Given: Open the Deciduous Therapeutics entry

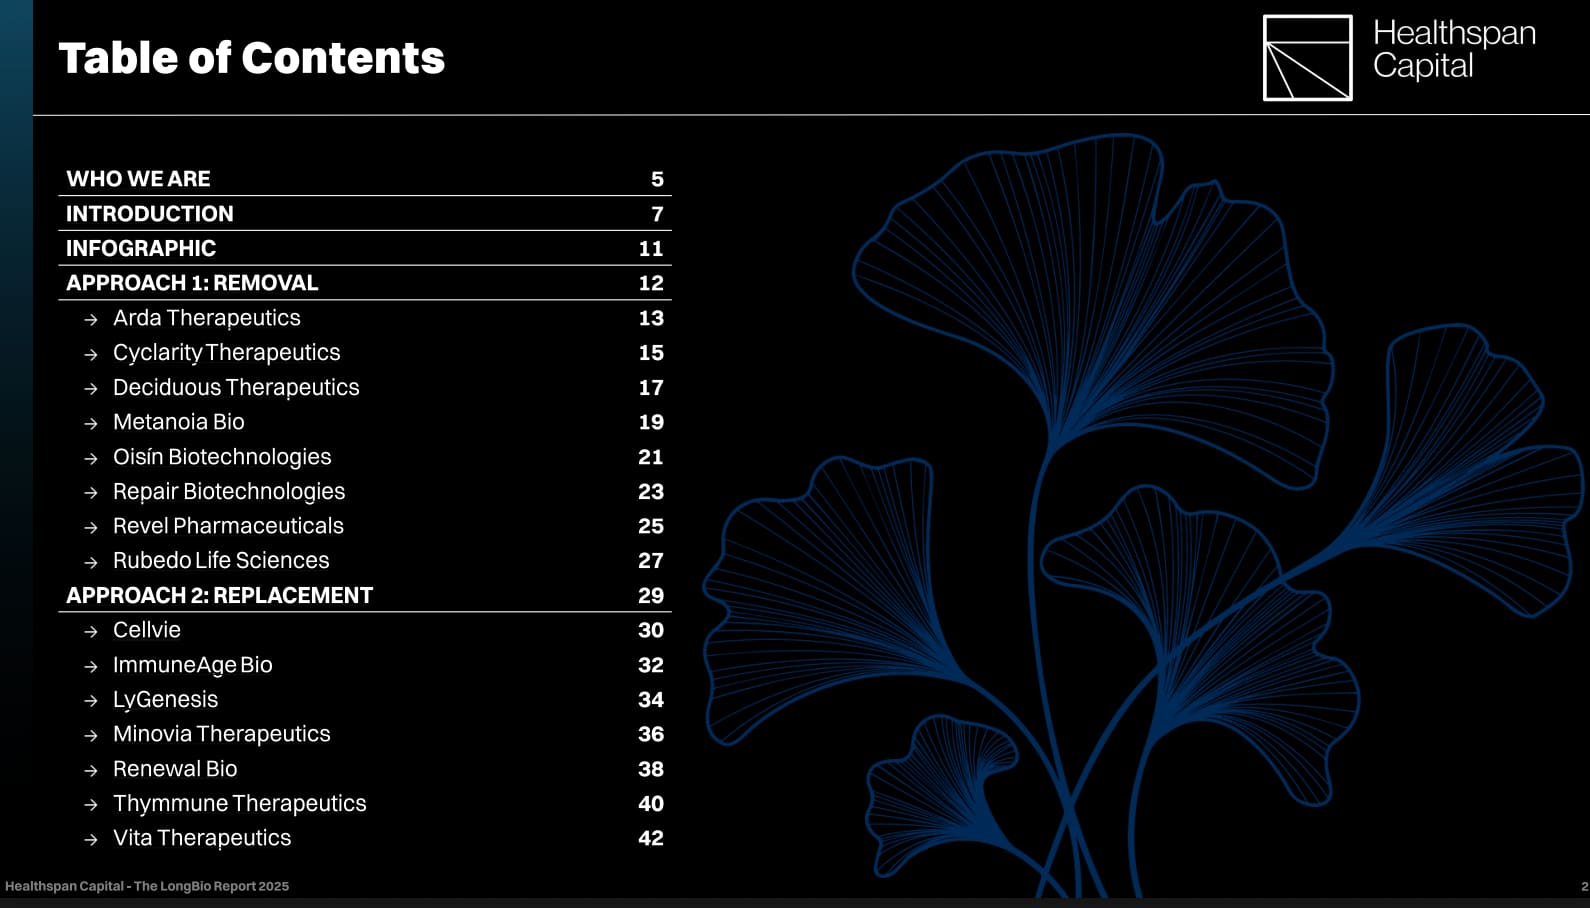Looking at the screenshot, I should [x=236, y=387].
